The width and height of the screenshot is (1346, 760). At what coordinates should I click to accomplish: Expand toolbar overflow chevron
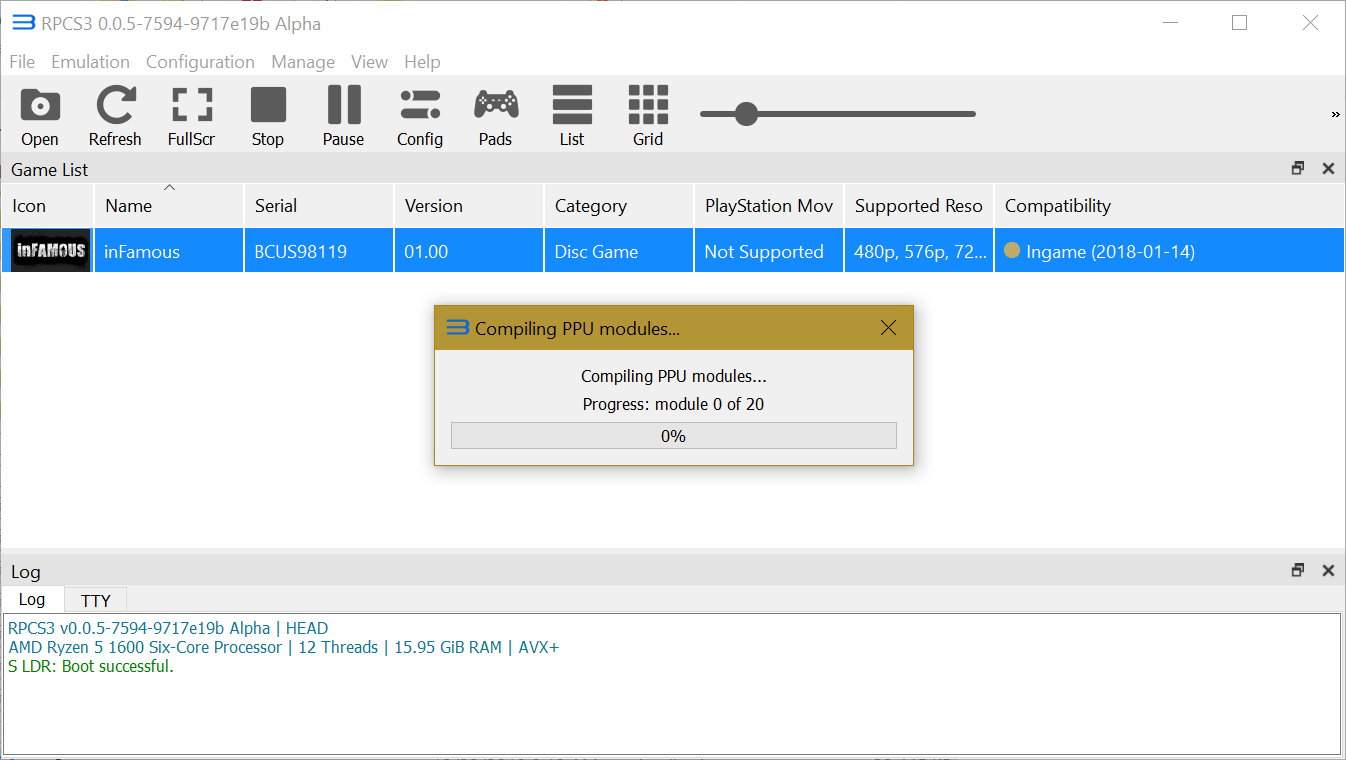click(x=1335, y=115)
